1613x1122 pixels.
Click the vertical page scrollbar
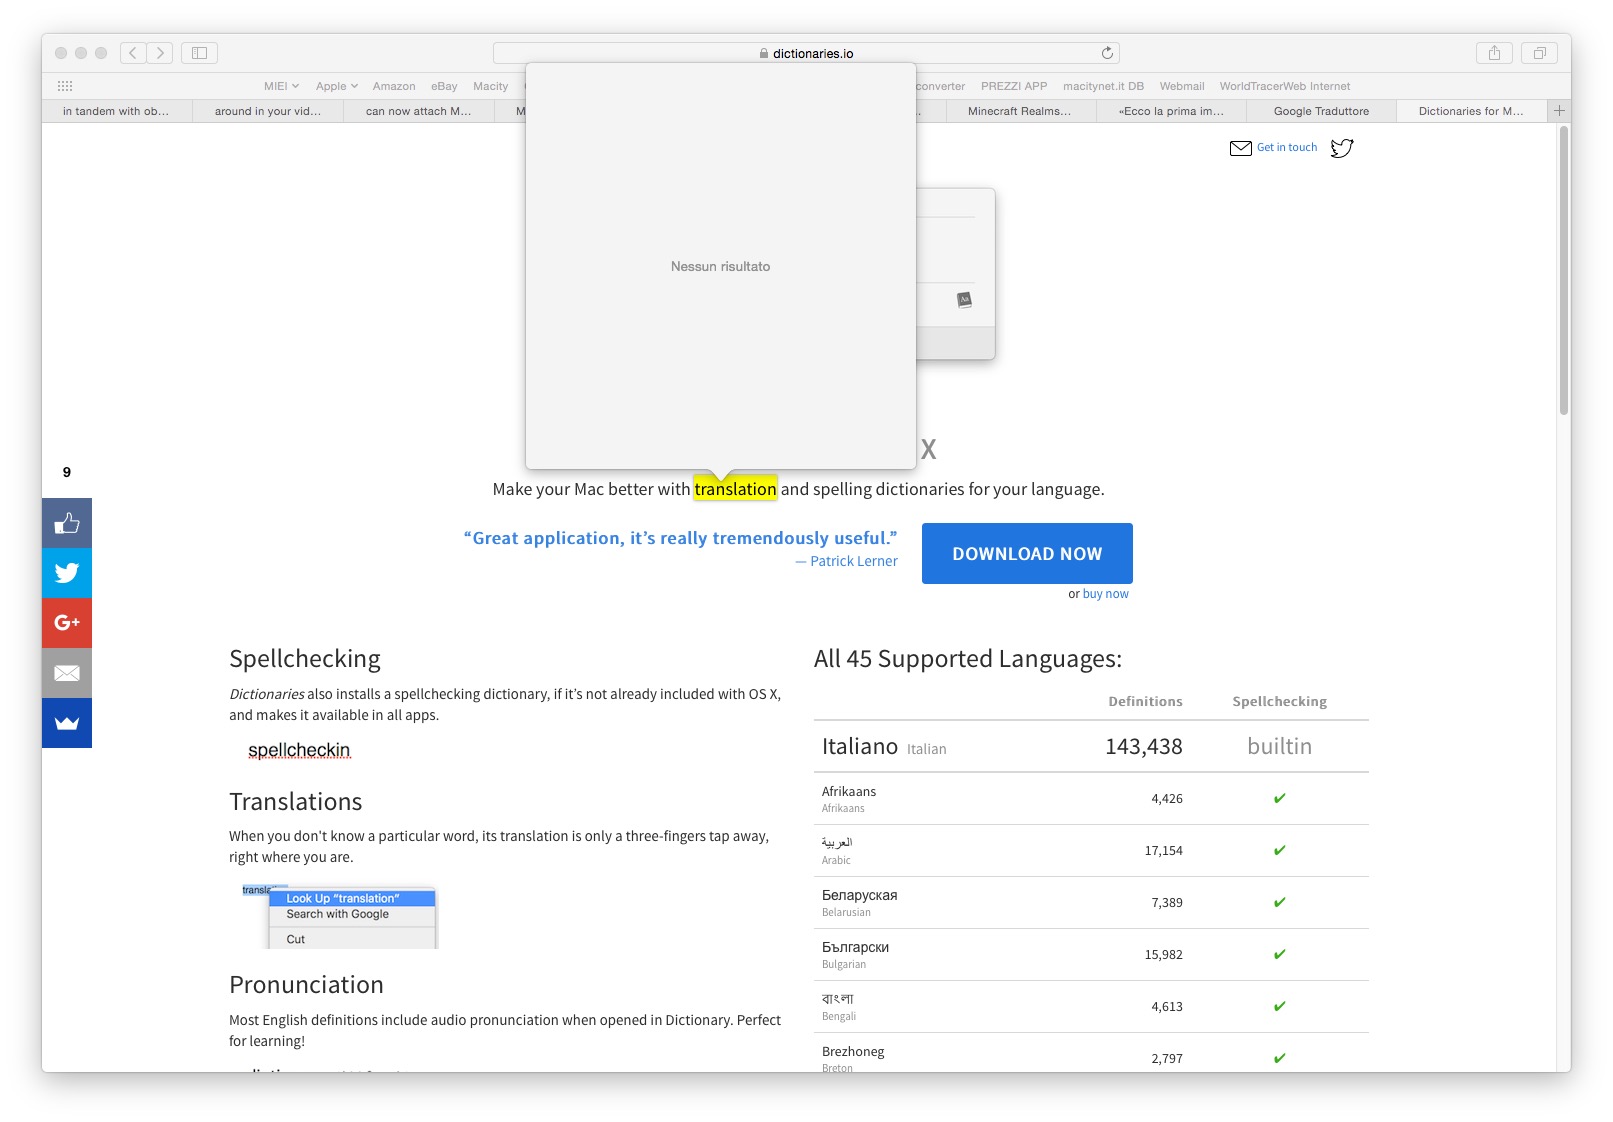pyautogui.click(x=1563, y=270)
